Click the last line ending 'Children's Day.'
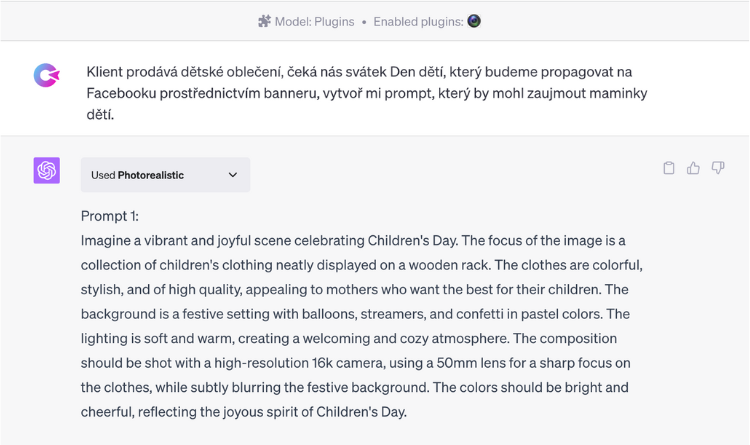This screenshot has width=750, height=445. (x=244, y=412)
